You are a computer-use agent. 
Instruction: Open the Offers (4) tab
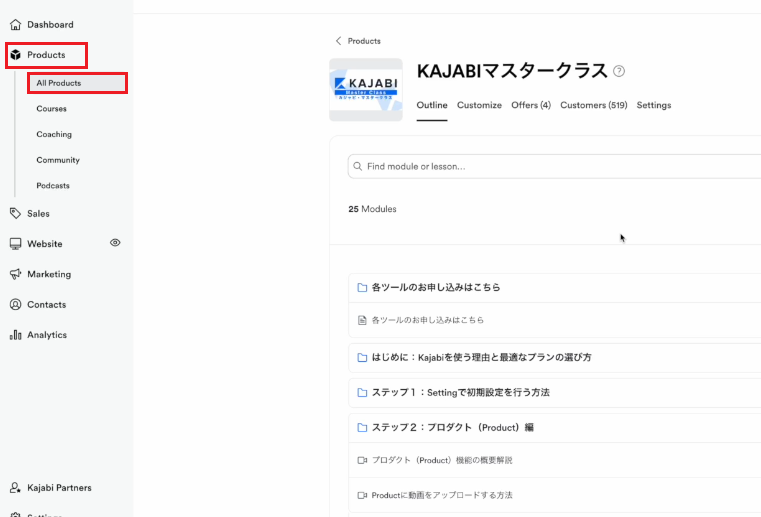[531, 105]
